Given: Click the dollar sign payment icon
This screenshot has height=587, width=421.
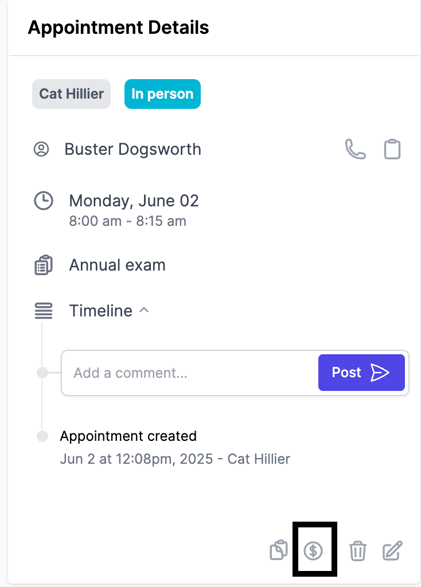Looking at the screenshot, I should pos(313,551).
